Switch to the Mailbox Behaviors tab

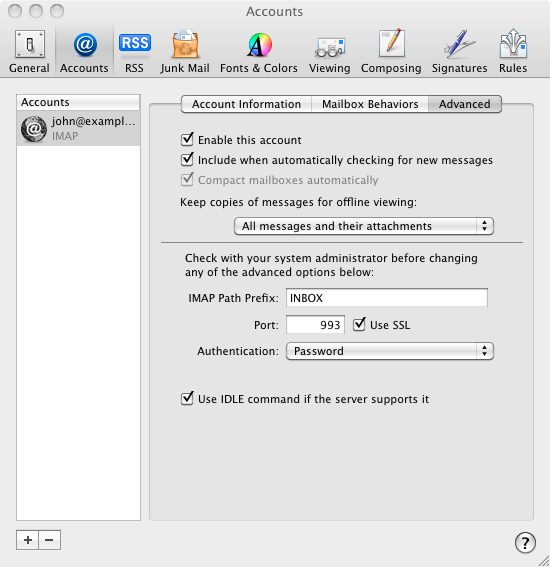370,104
